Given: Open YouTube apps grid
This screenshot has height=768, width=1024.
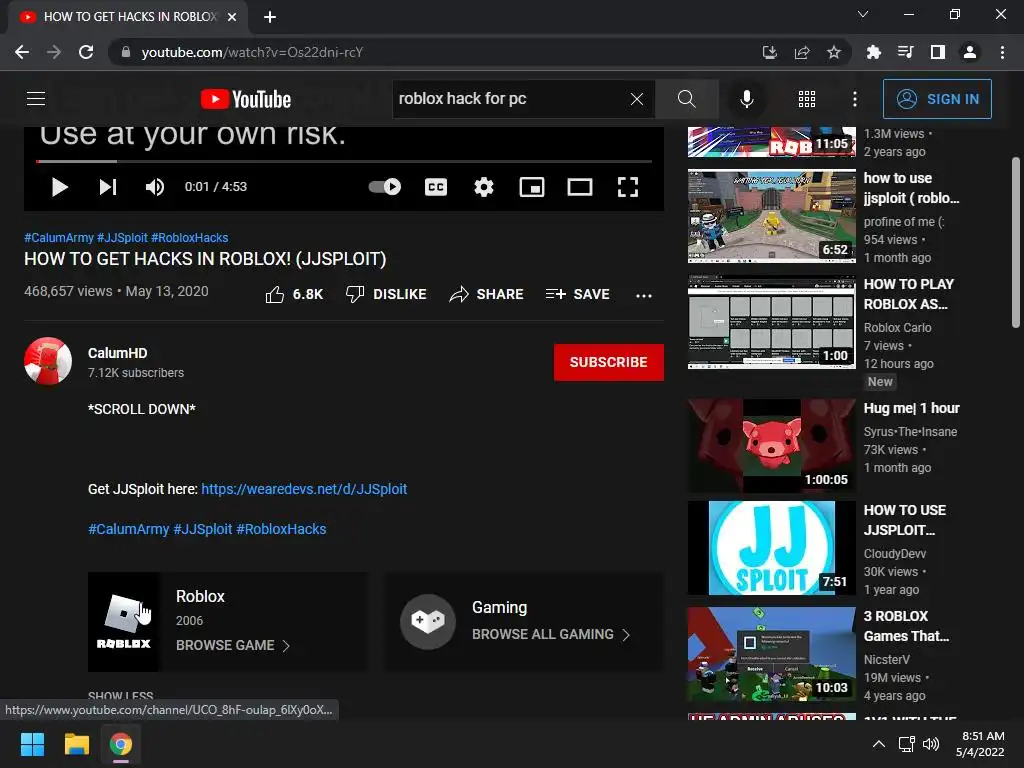Looking at the screenshot, I should [807, 99].
